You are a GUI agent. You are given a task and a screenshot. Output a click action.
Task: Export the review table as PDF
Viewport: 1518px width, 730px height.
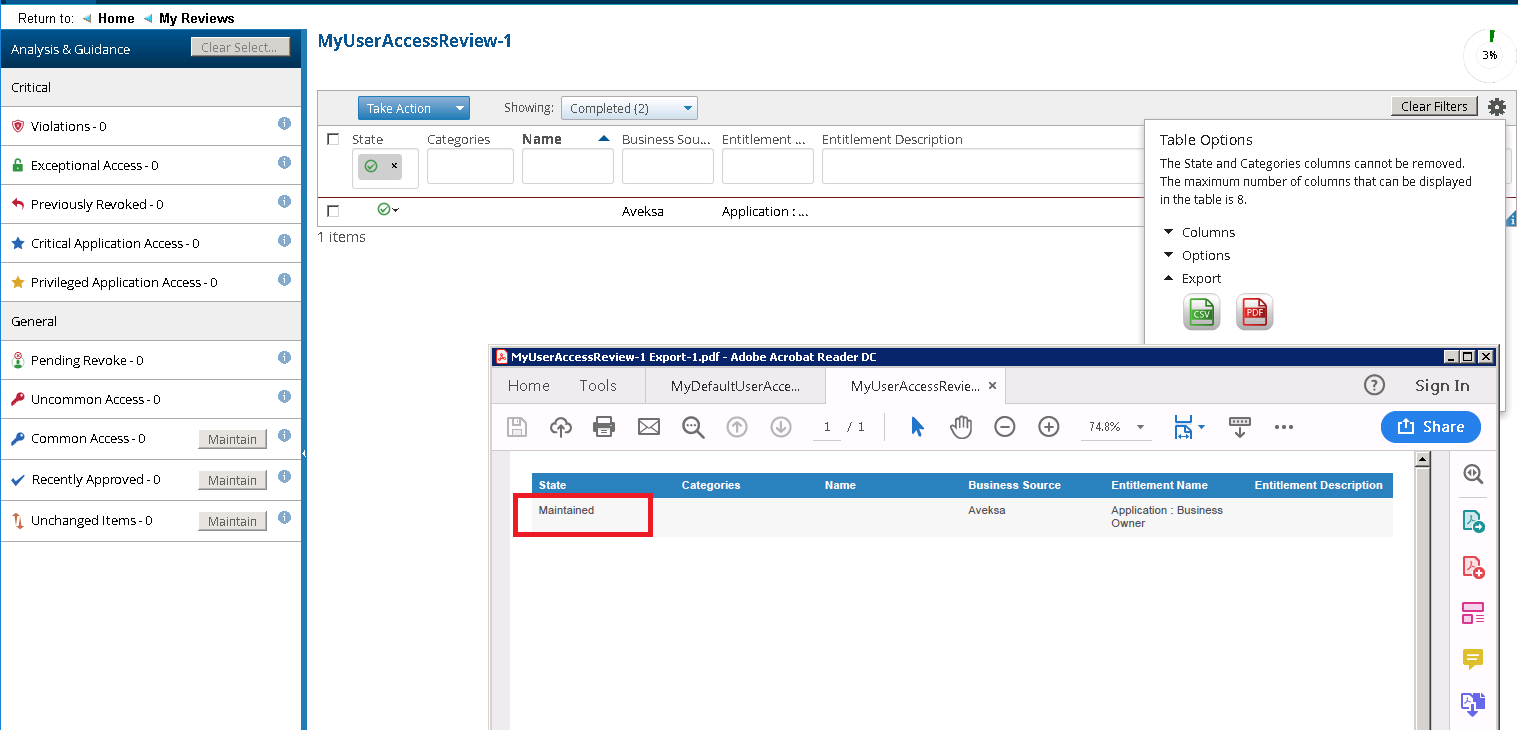tap(1254, 312)
